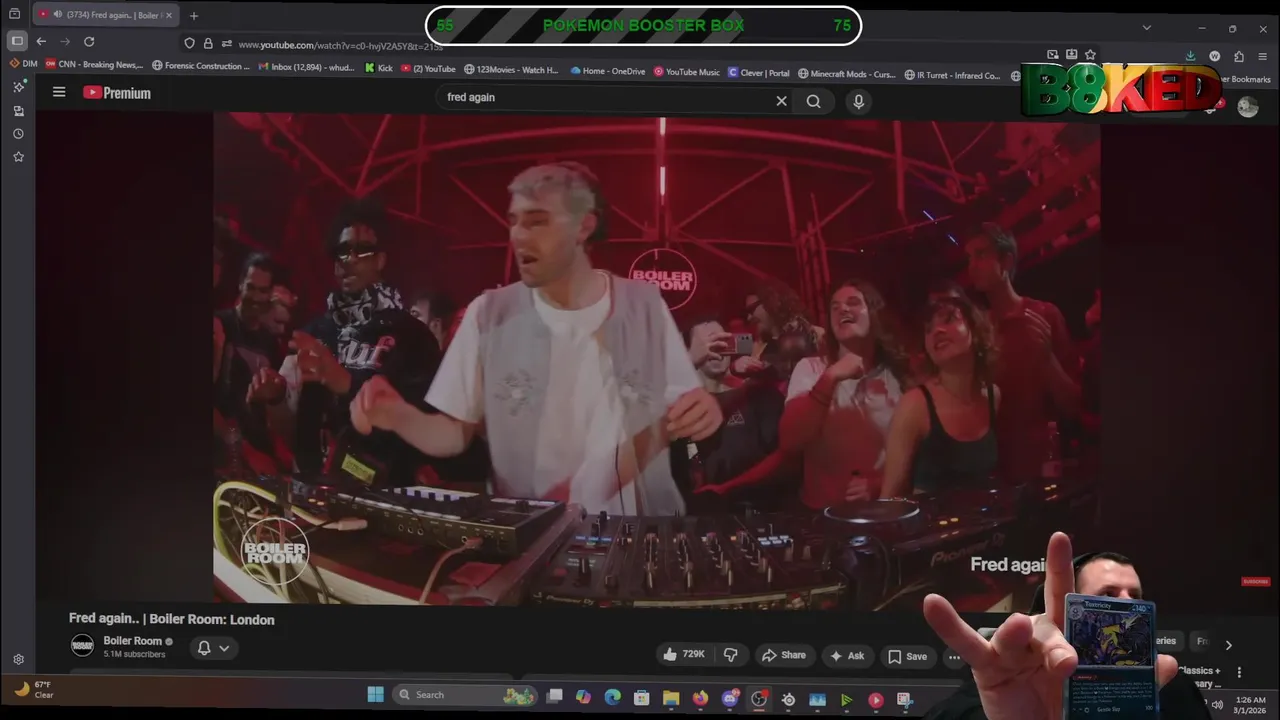
Task: Open the Clever | Portal bookmark
Action: point(759,73)
